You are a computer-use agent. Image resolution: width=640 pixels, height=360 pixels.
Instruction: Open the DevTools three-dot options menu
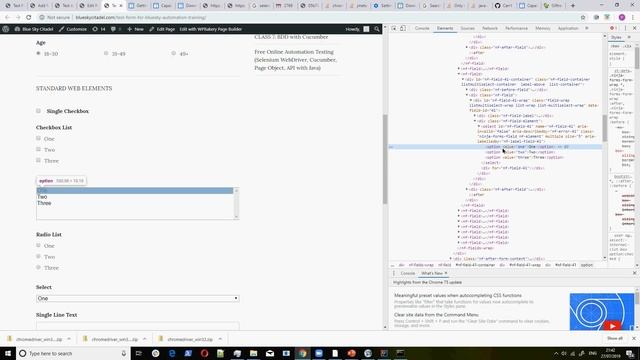(x=625, y=28)
